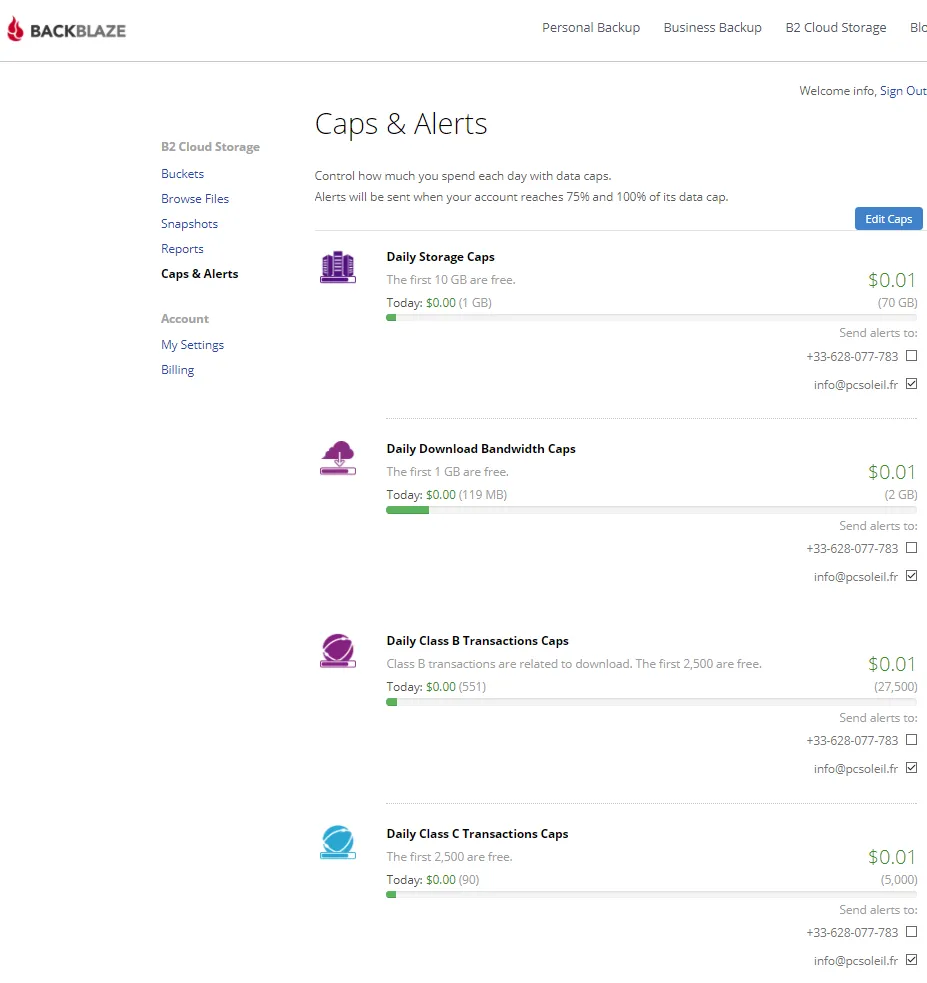Screen dimensions: 927x983
Task: Click the Daily Storage Caps servers icon
Action: pos(338,267)
